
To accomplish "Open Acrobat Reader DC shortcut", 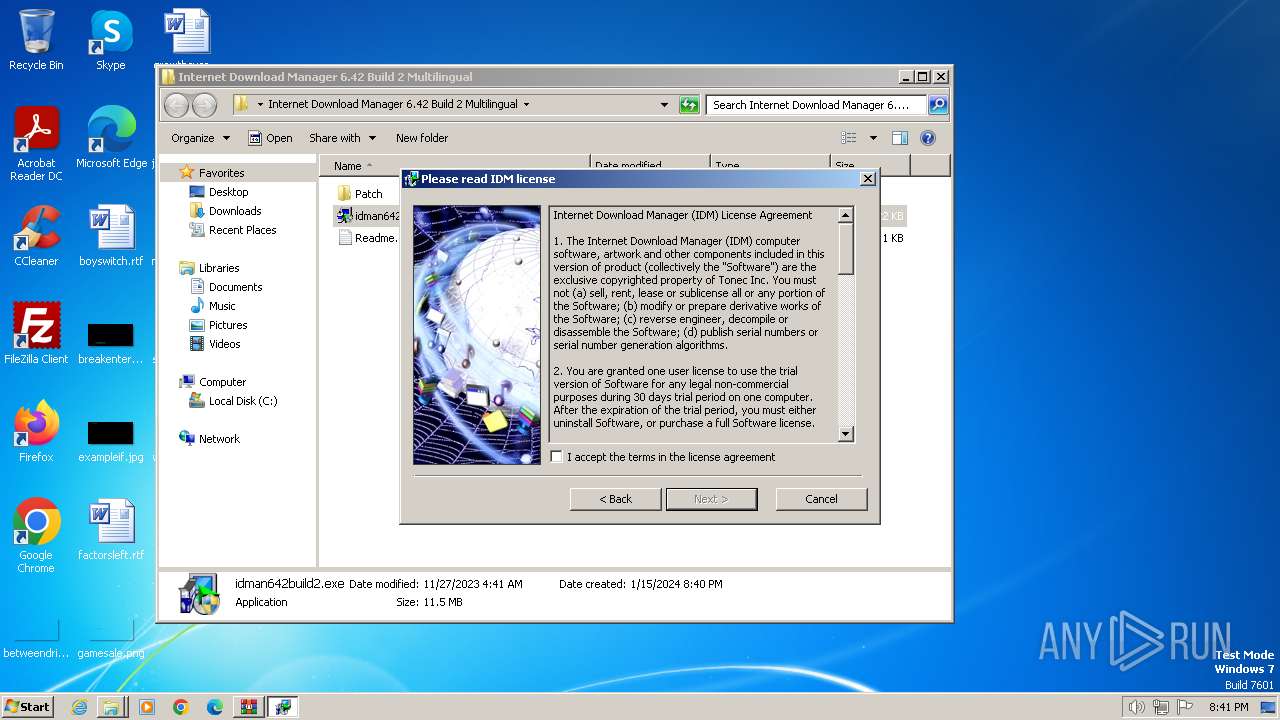I will pyautogui.click(x=36, y=143).
